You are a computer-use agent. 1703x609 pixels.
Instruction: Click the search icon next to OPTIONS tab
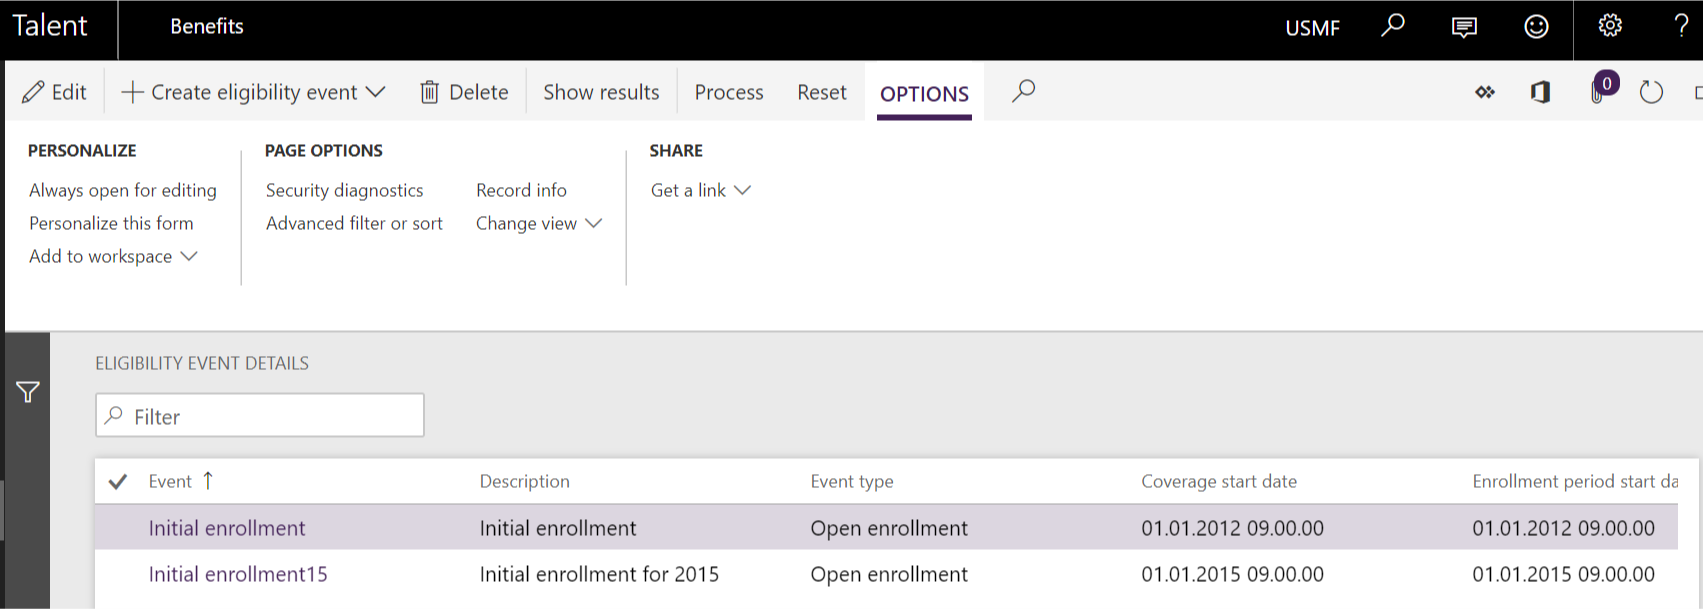click(1023, 91)
